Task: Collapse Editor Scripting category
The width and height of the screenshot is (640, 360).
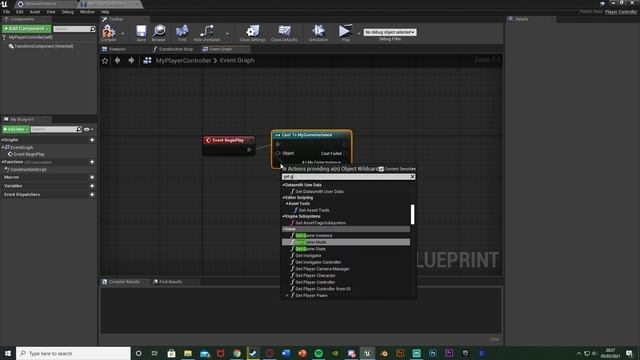Action: click(284, 198)
